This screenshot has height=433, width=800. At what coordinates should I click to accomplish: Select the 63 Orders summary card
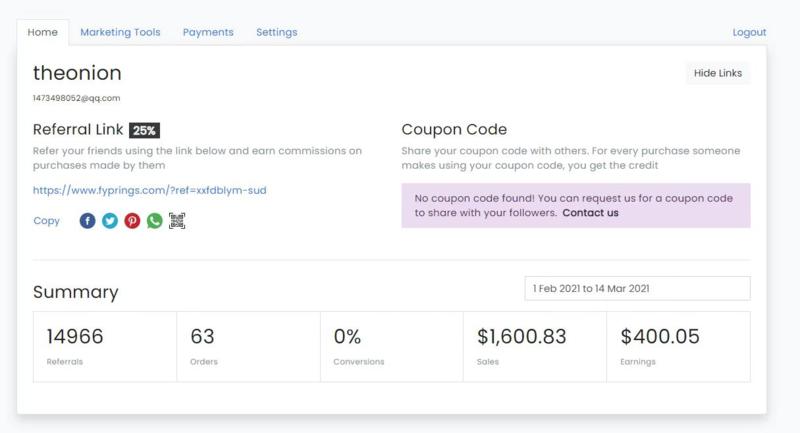[248, 346]
